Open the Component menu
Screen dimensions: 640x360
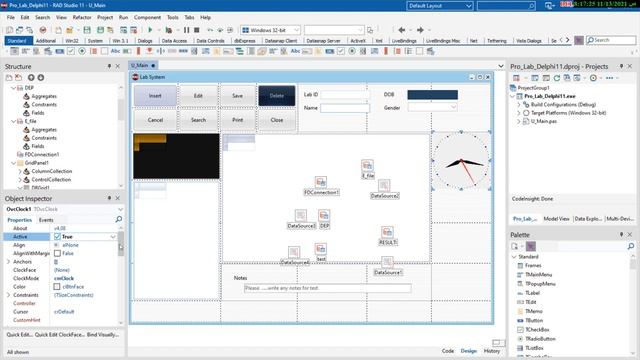pyautogui.click(x=147, y=18)
